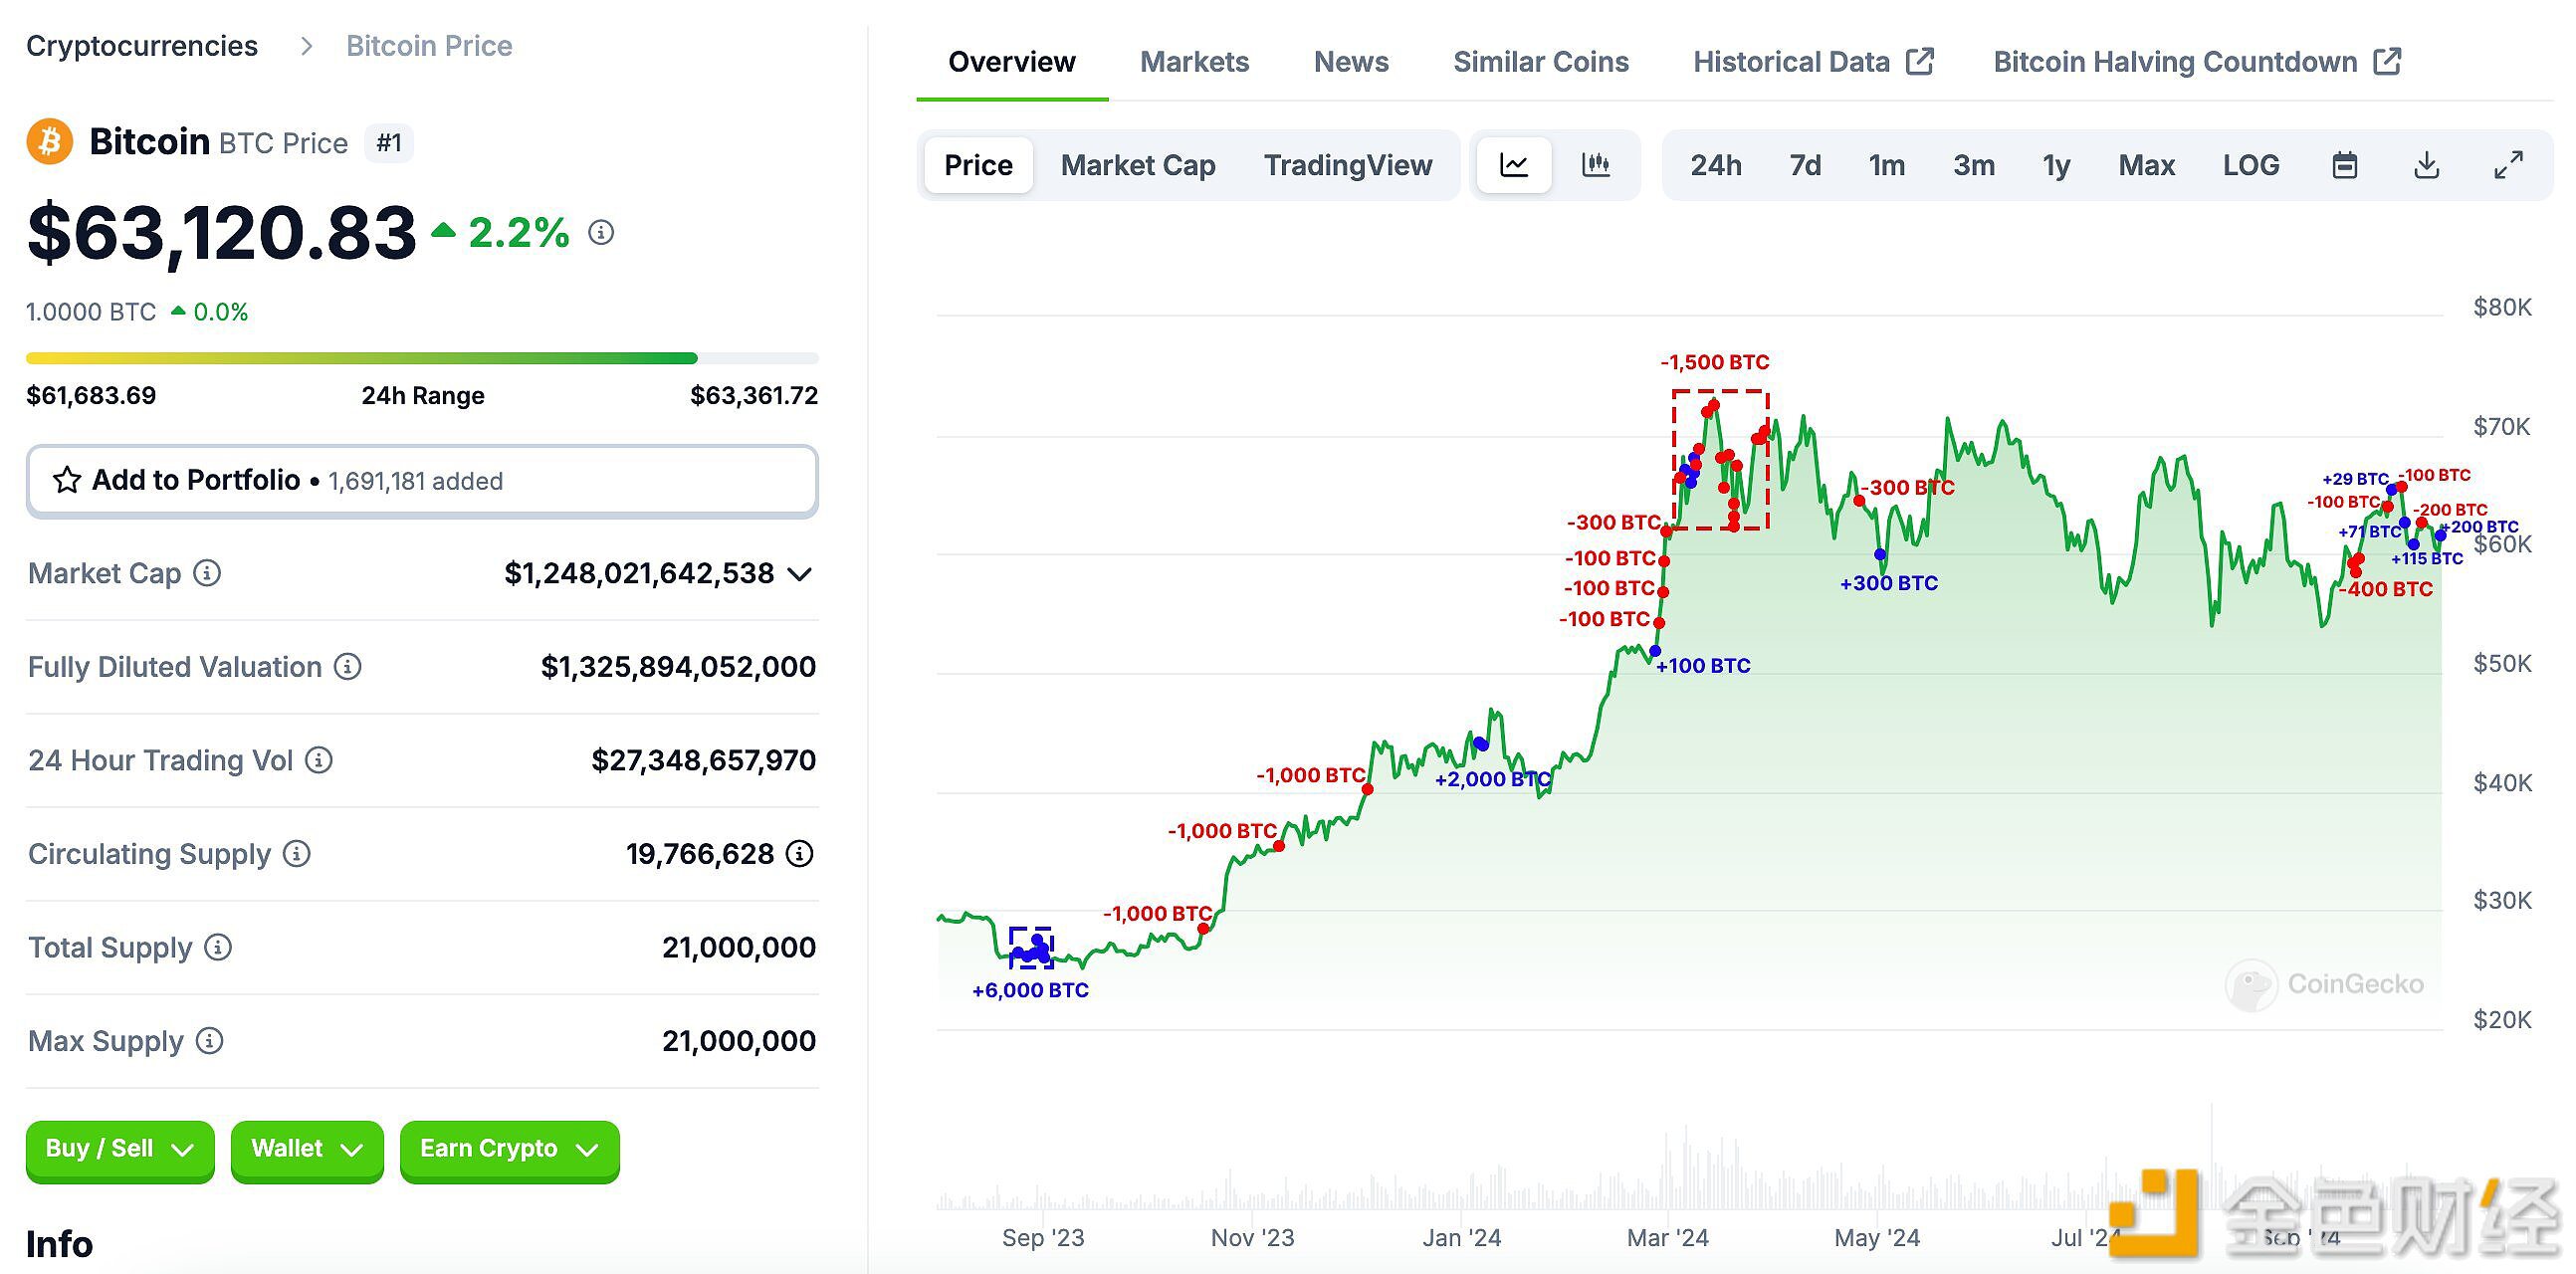
Task: Click the $1,325,894,052,000 valuation value
Action: (x=678, y=667)
